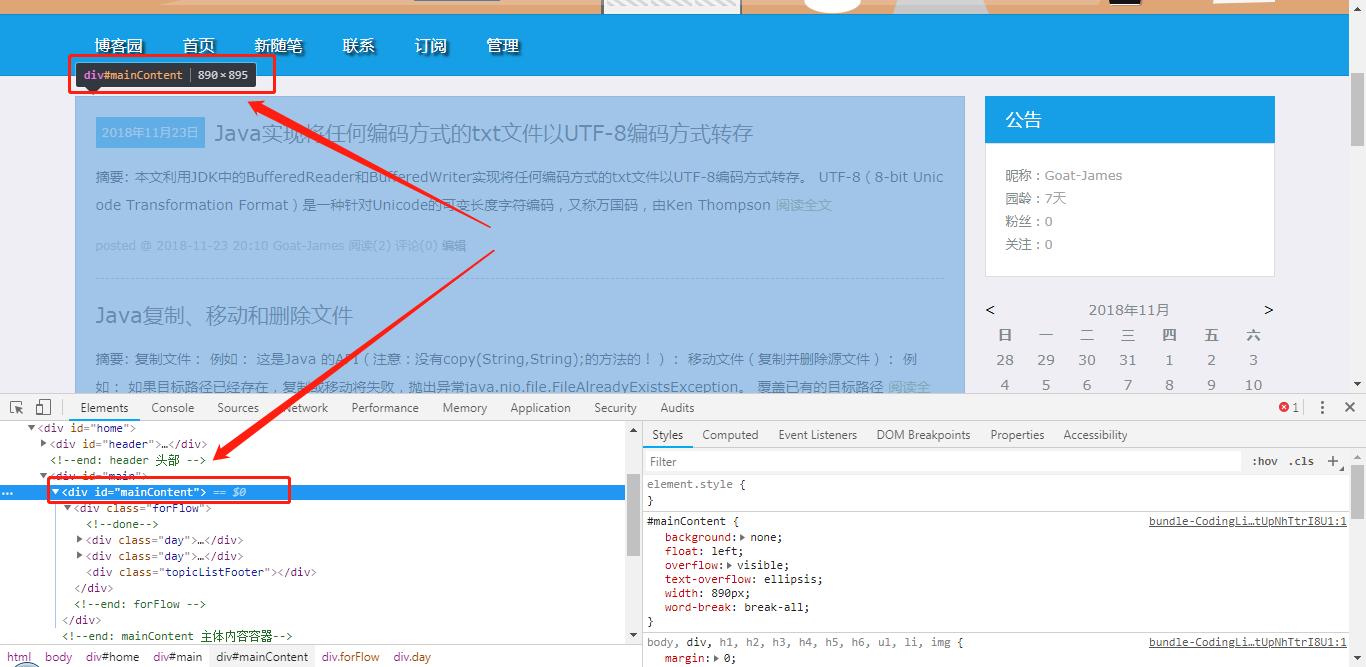Select the Elements tab
This screenshot has width=1366, height=667.
click(x=105, y=408)
